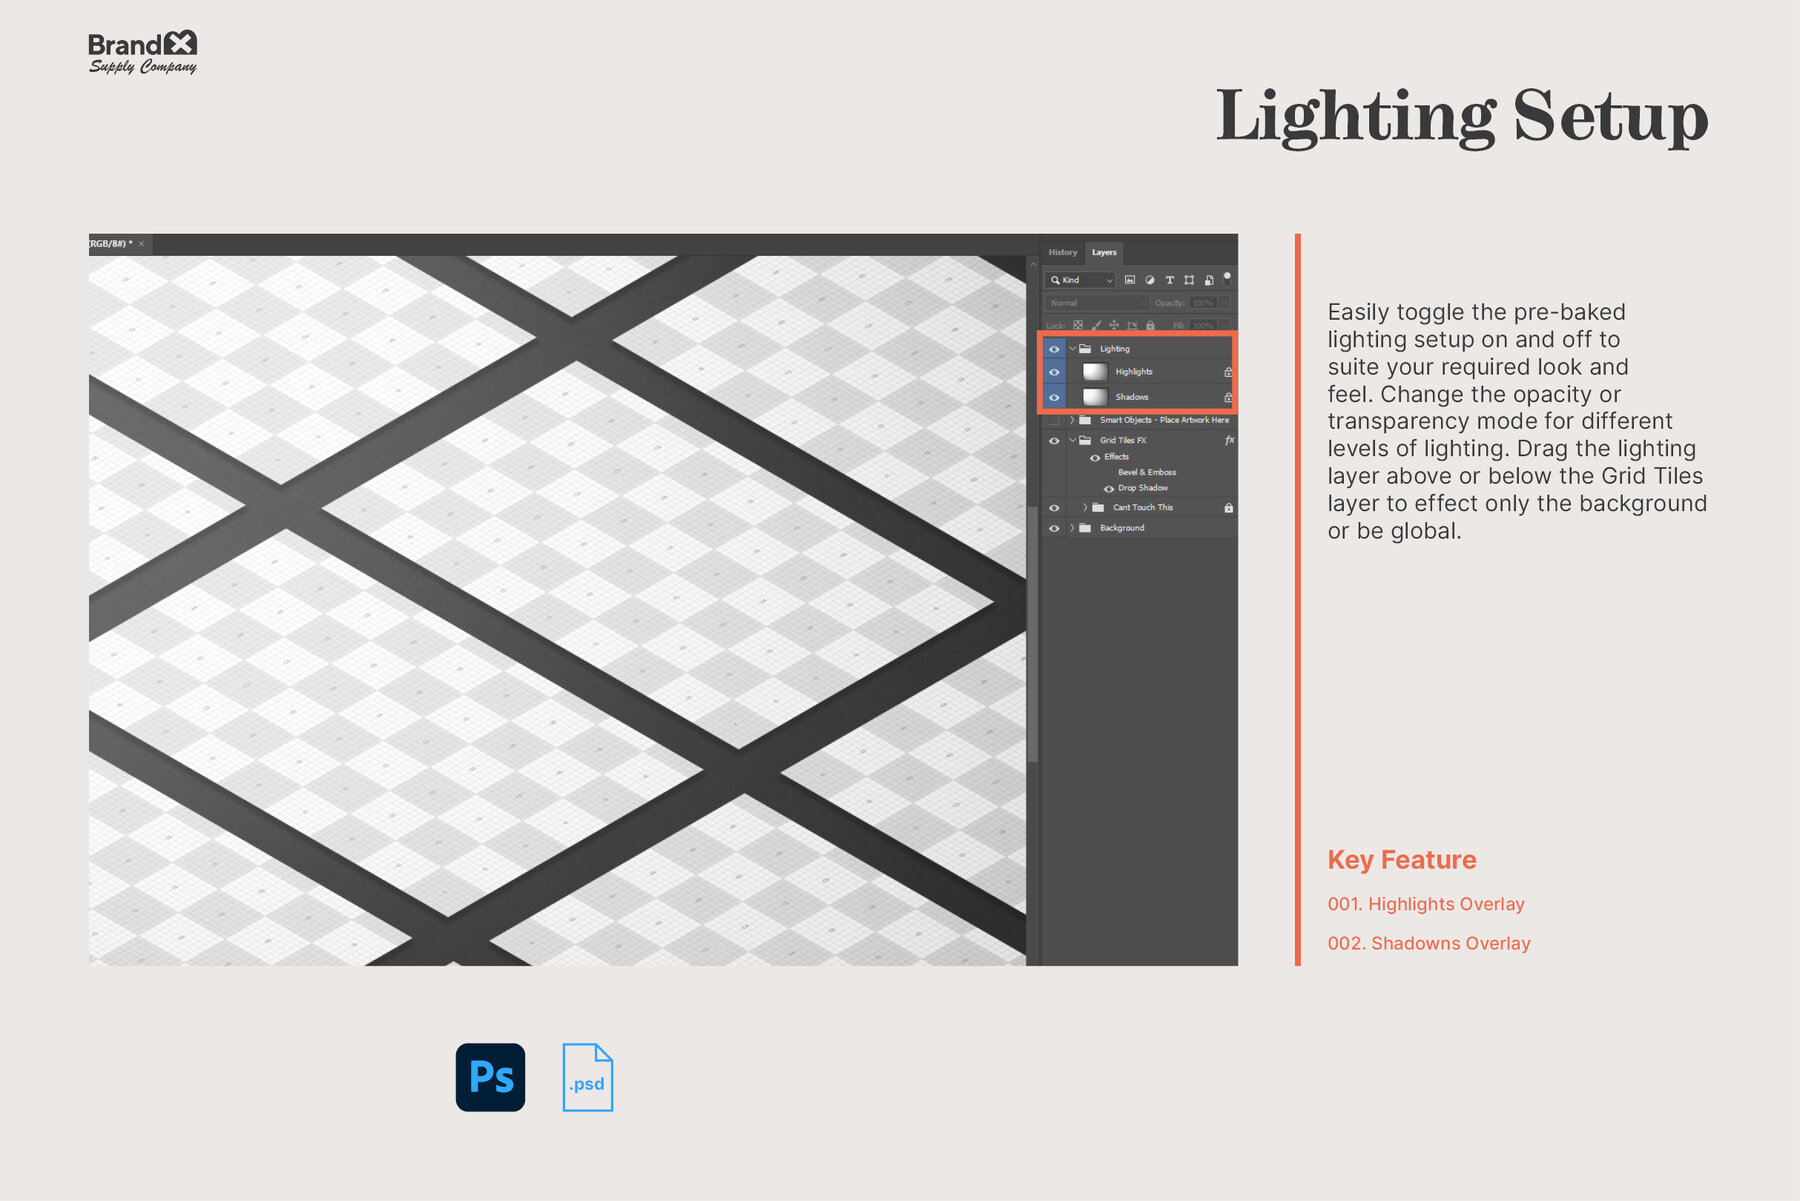
Task: Click the fx badge on Grid Tiles FX
Action: tap(1230, 440)
